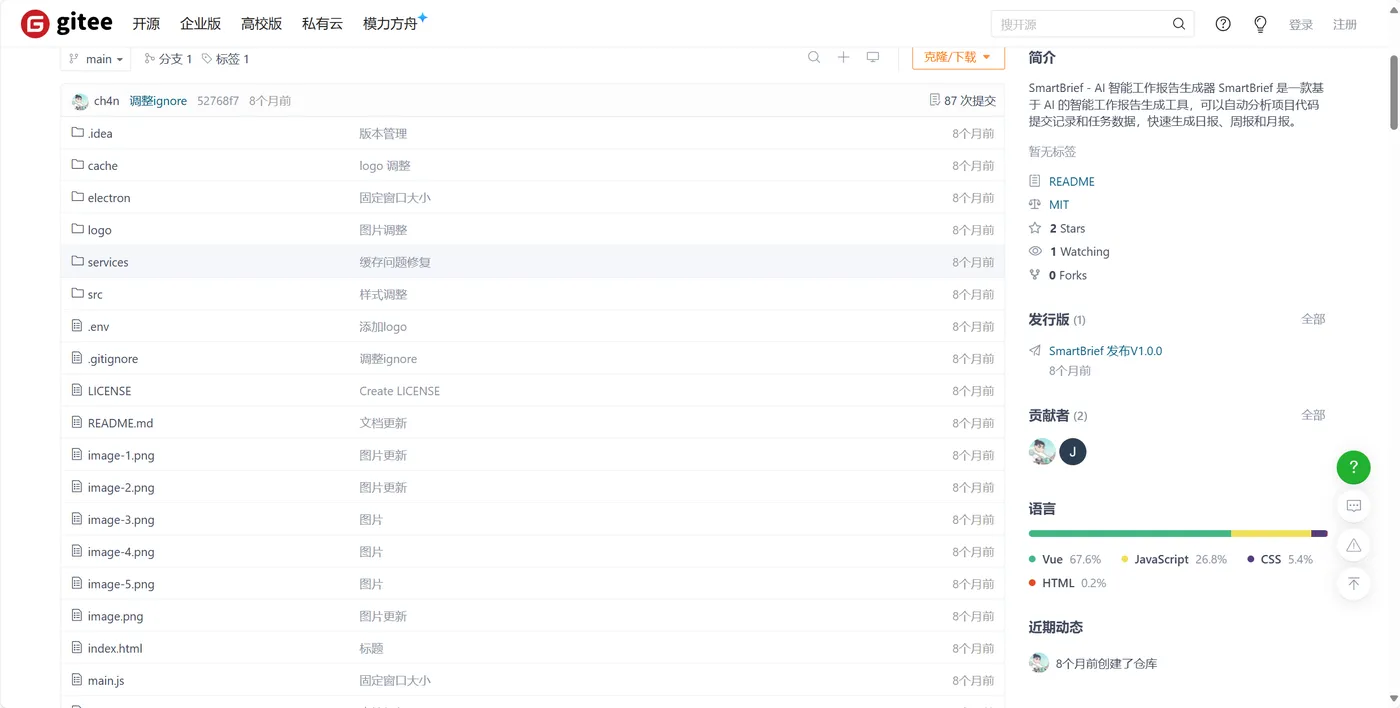Open the 高校版 menu

pyautogui.click(x=261, y=24)
